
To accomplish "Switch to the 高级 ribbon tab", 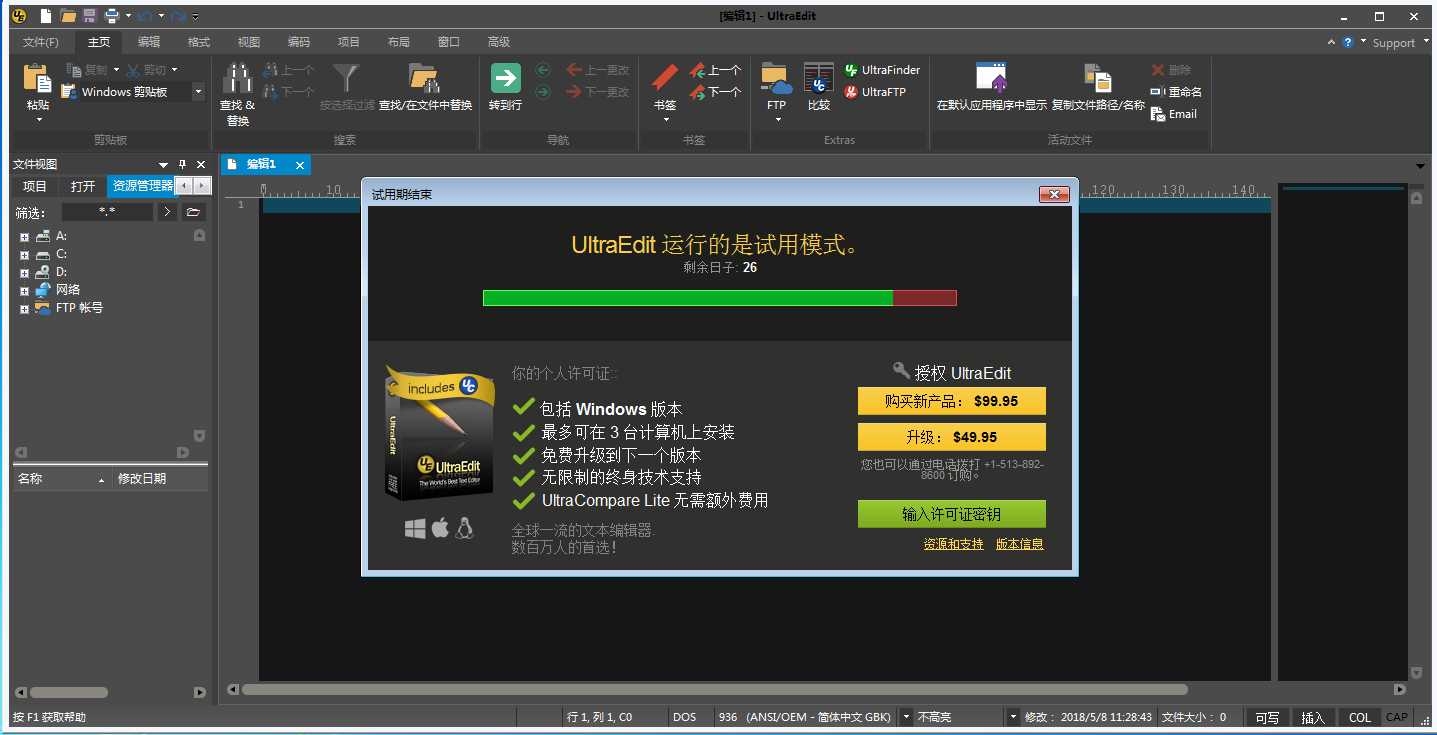I will pos(499,42).
